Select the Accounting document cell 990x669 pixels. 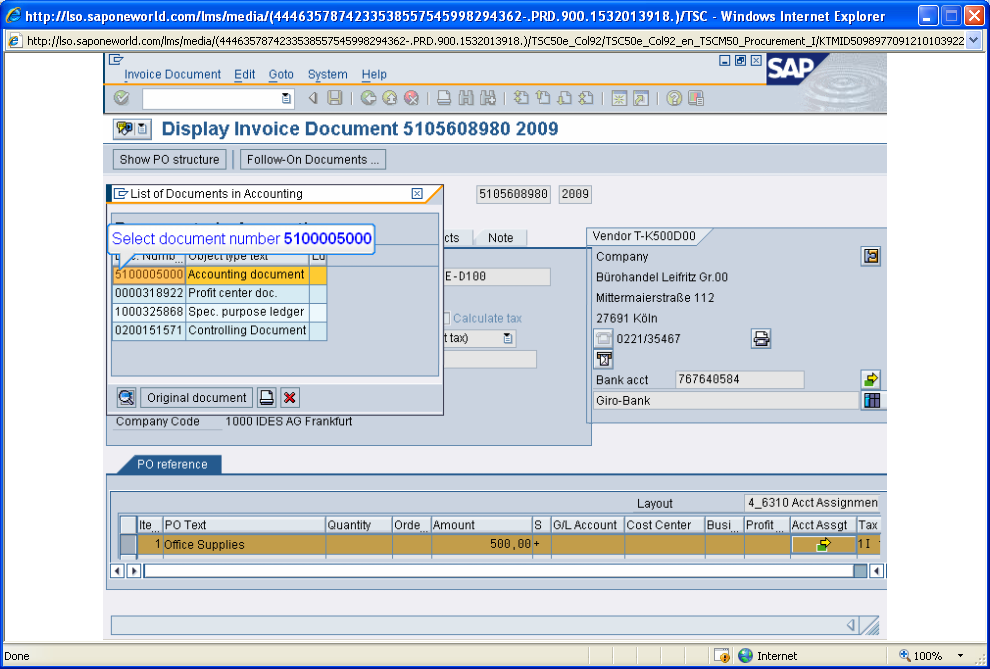[247, 275]
